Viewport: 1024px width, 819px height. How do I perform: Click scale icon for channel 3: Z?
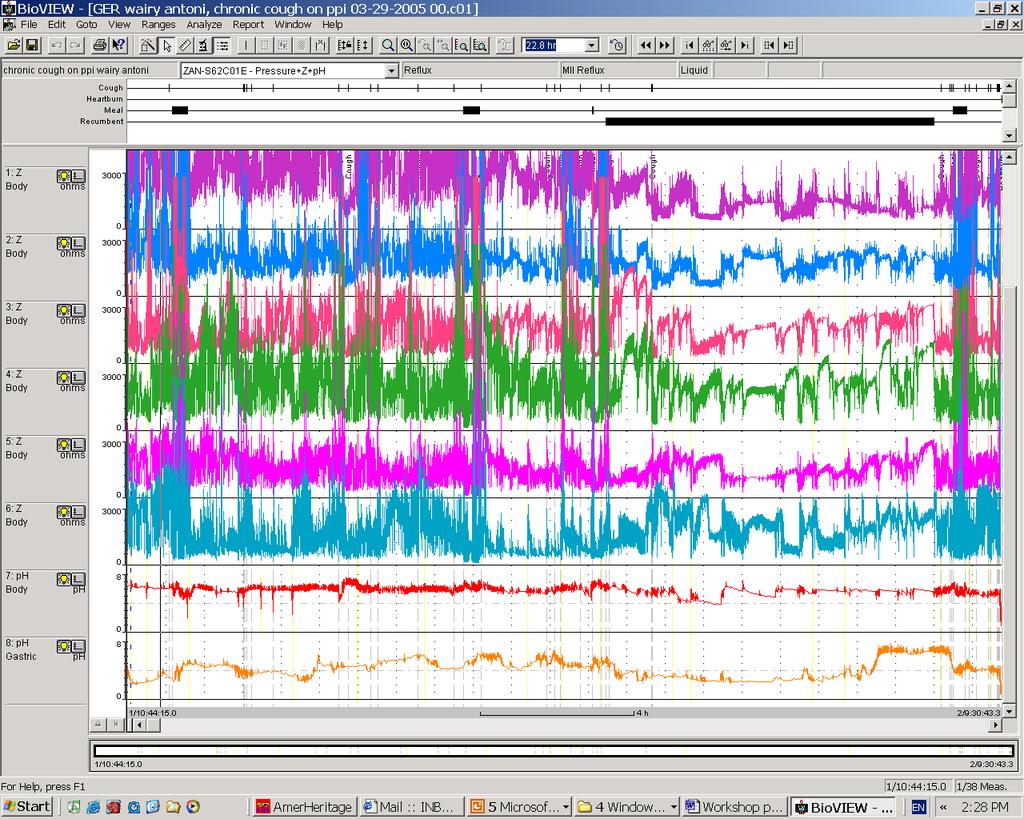tap(78, 310)
